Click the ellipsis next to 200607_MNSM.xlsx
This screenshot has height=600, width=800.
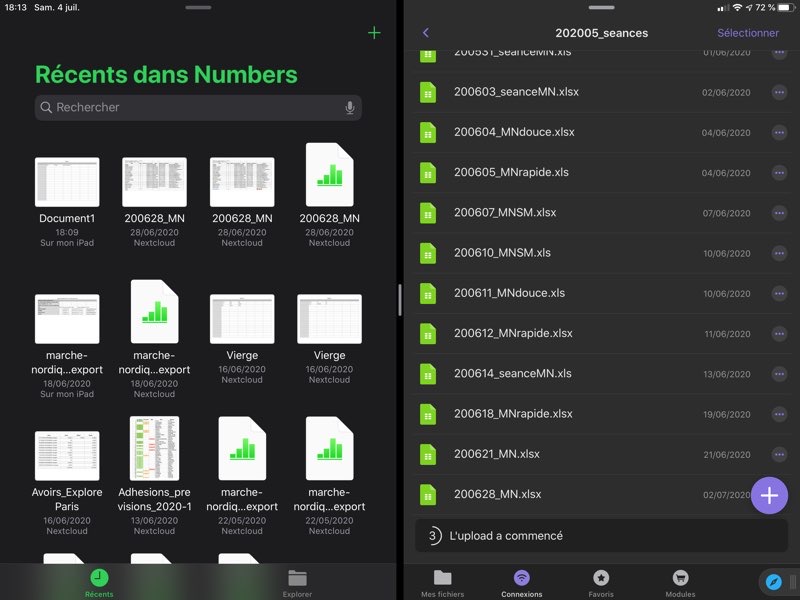[x=779, y=213]
